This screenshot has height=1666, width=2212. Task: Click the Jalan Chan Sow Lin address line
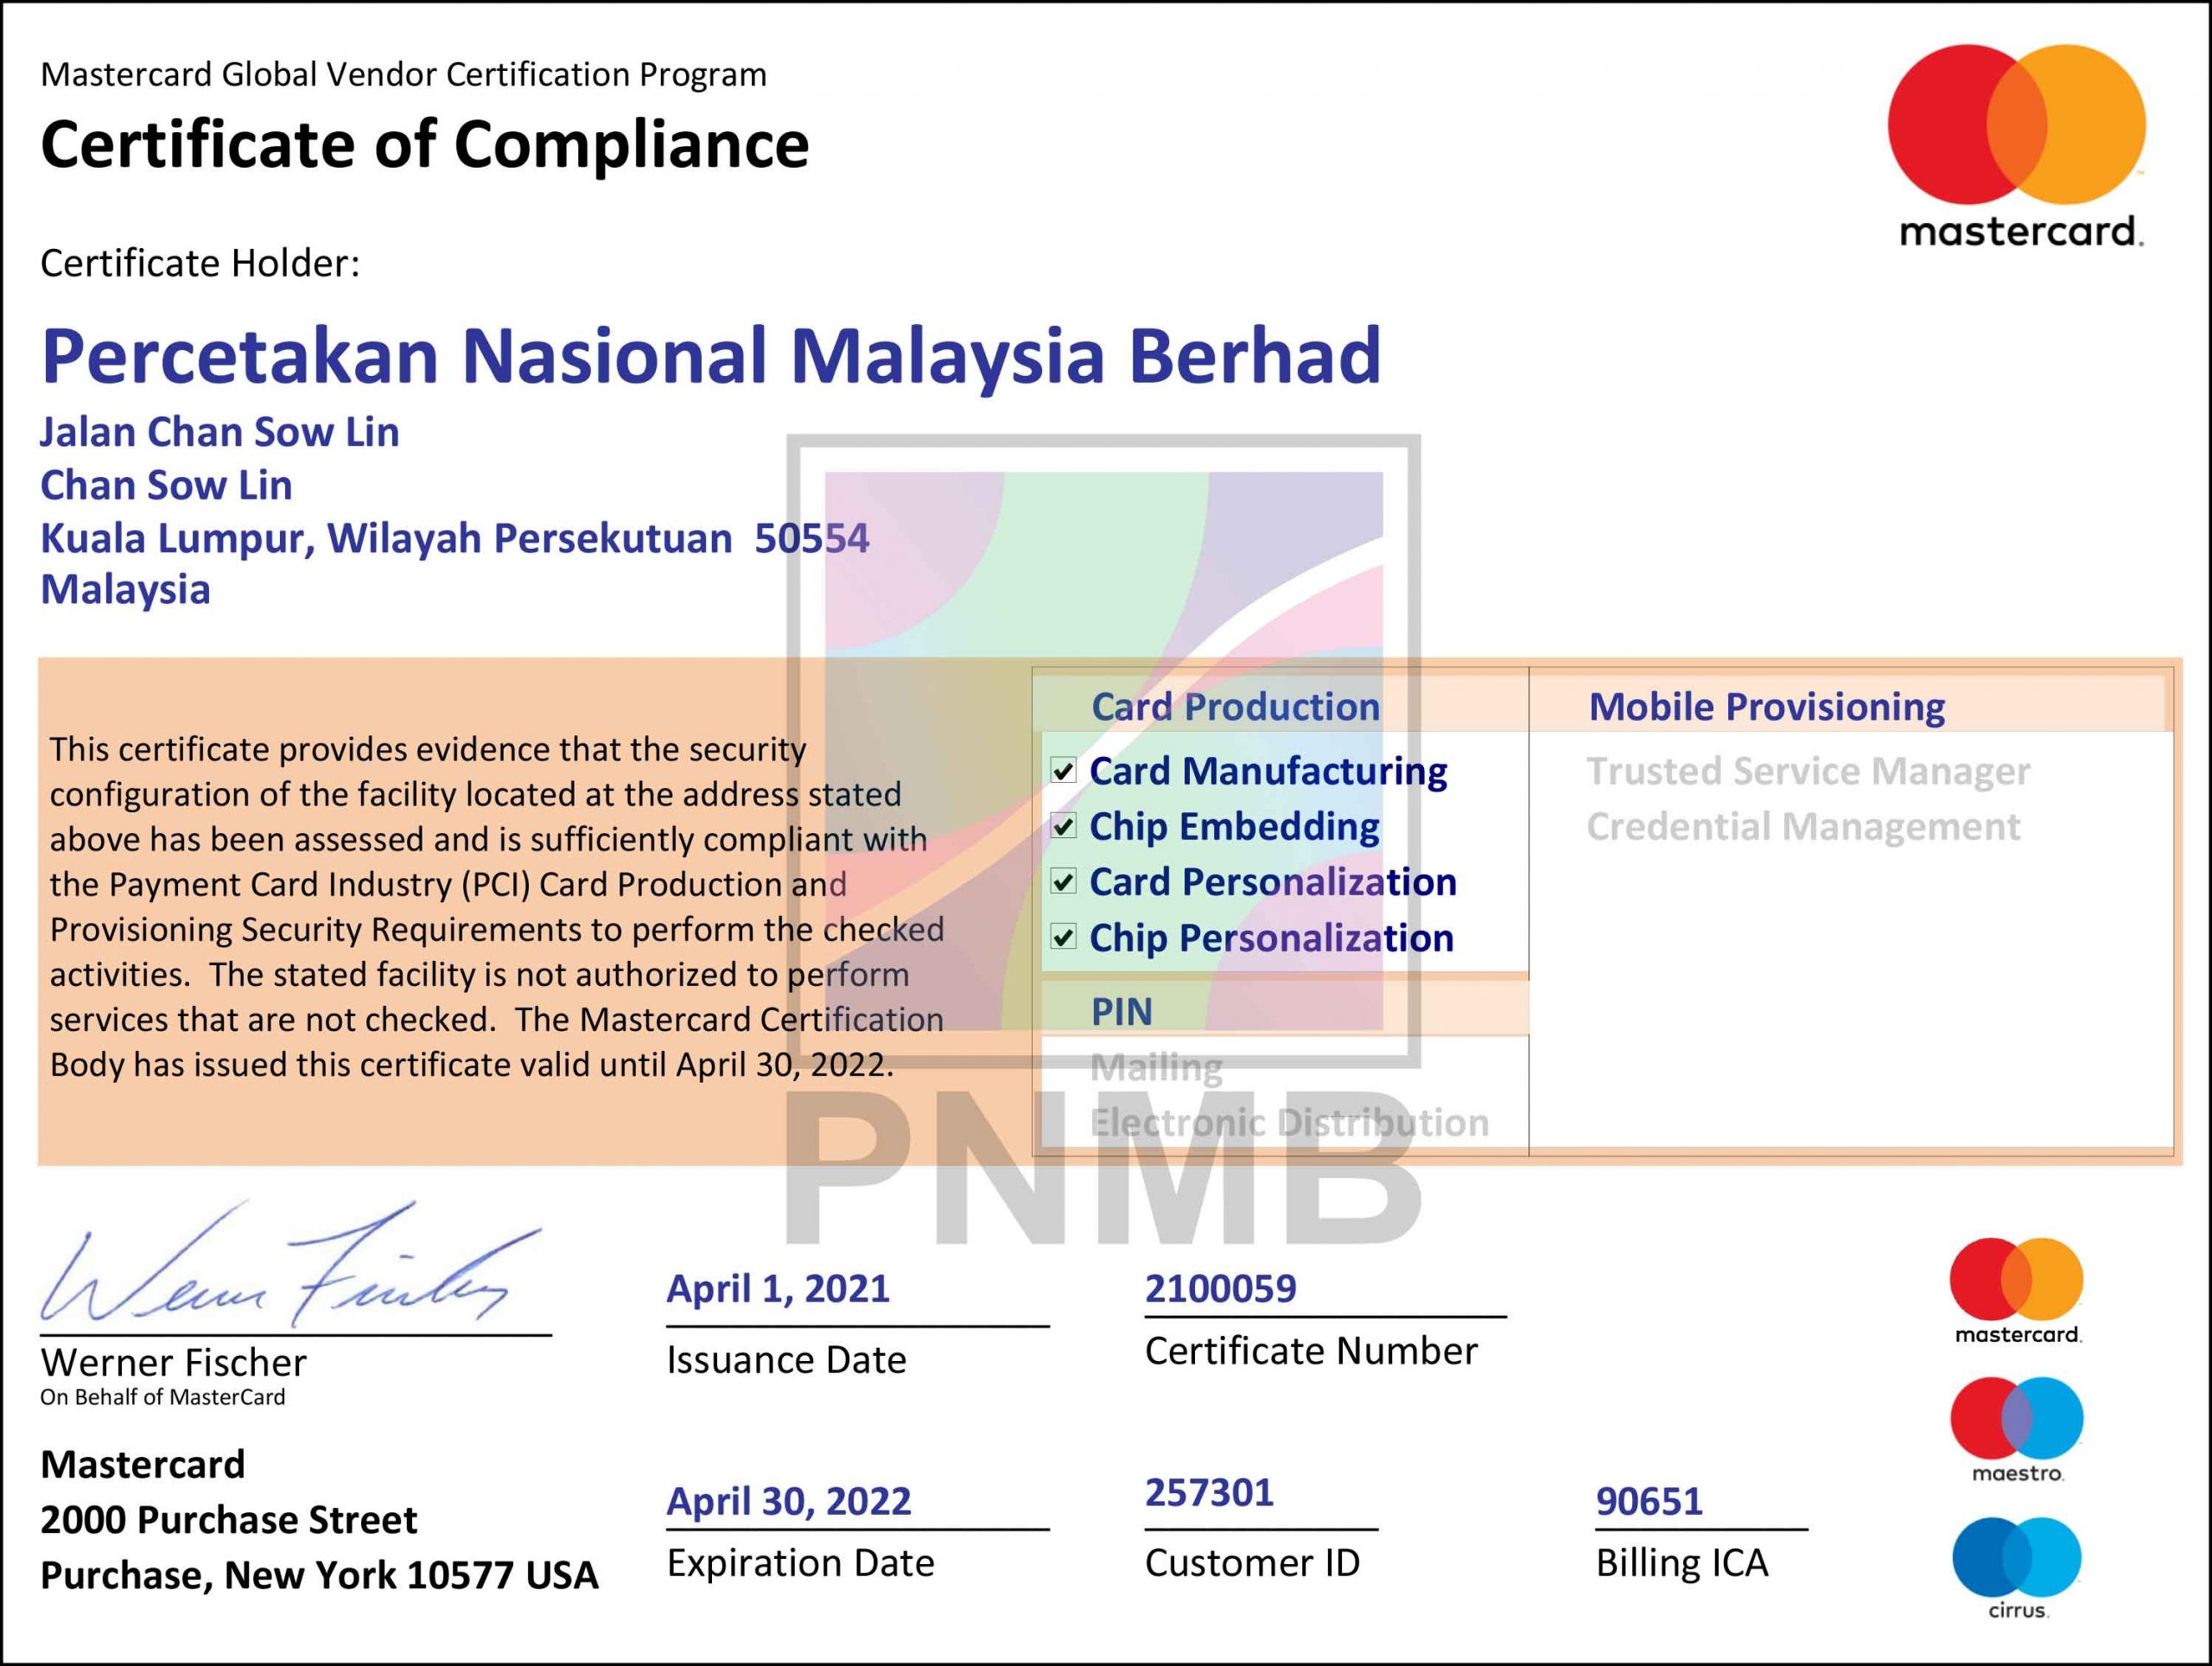220,432
